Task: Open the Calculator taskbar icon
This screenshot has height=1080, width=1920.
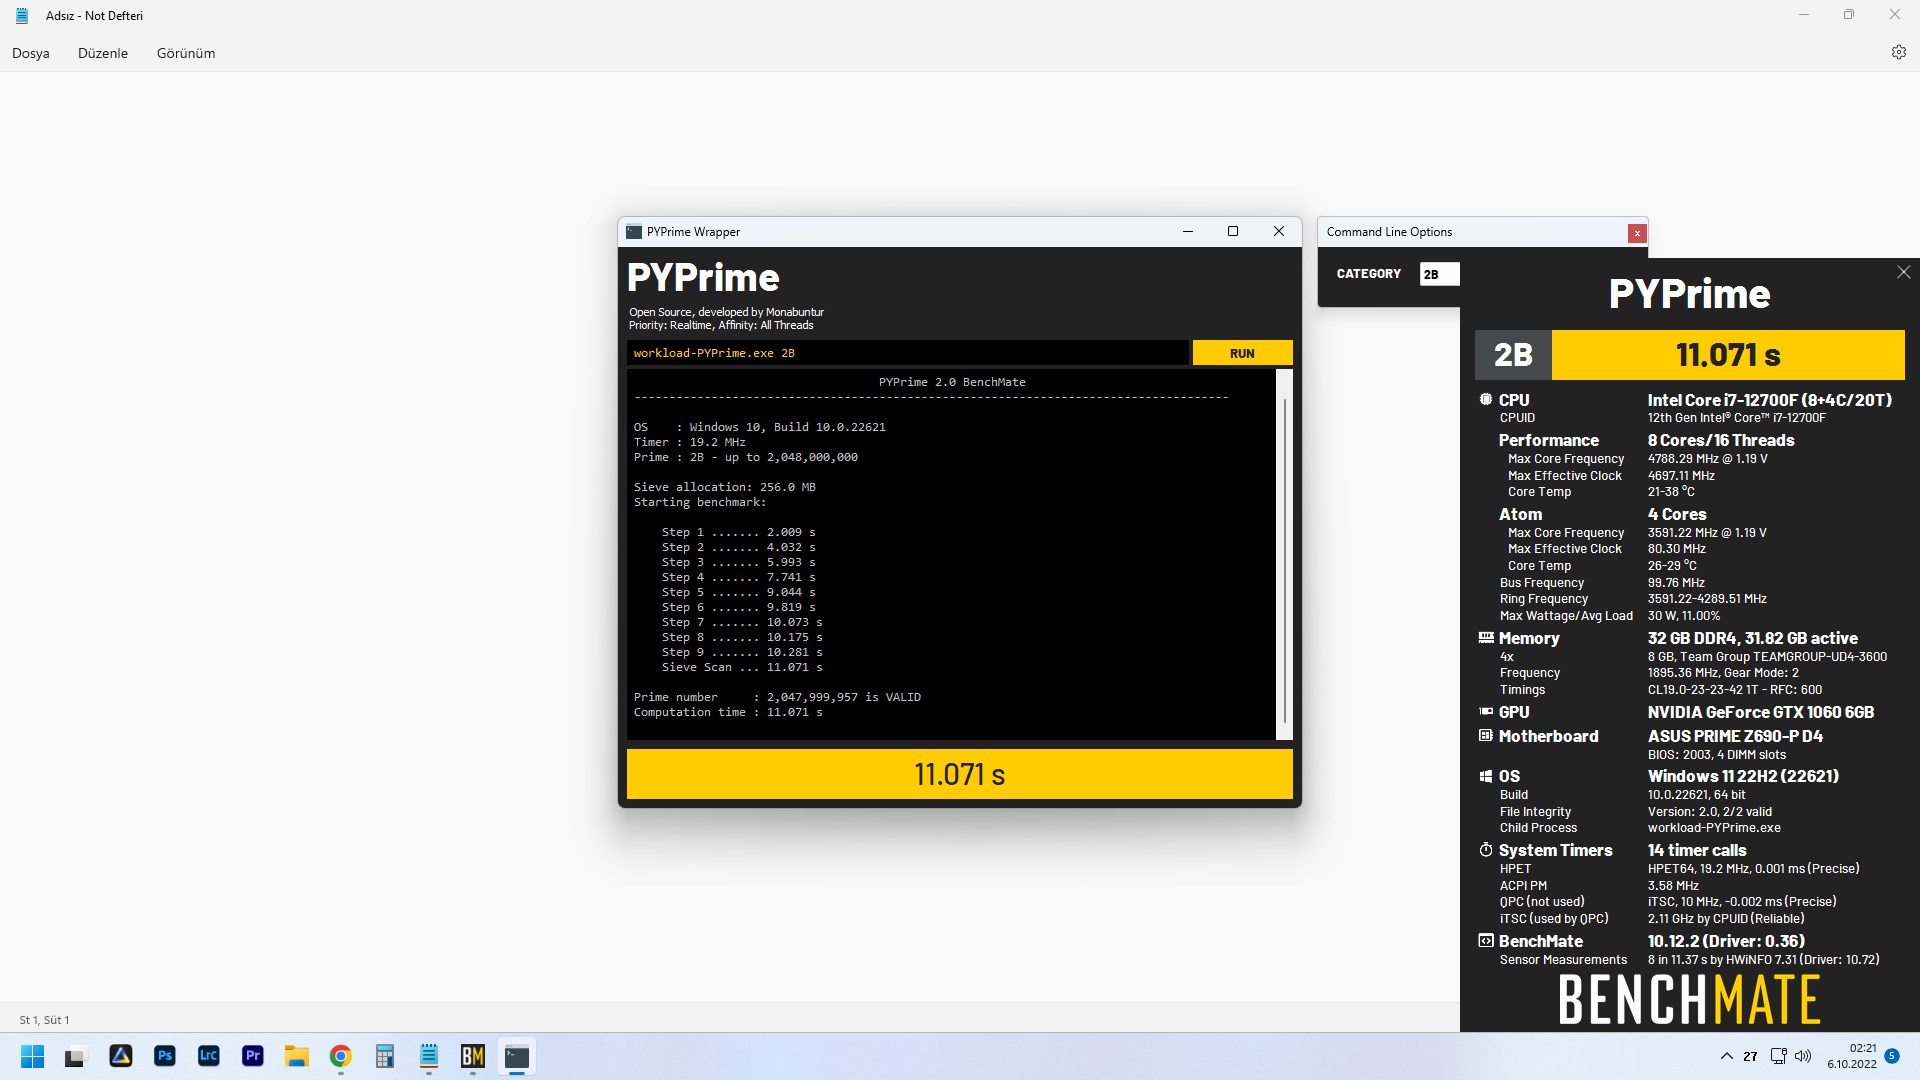Action: 385,1056
